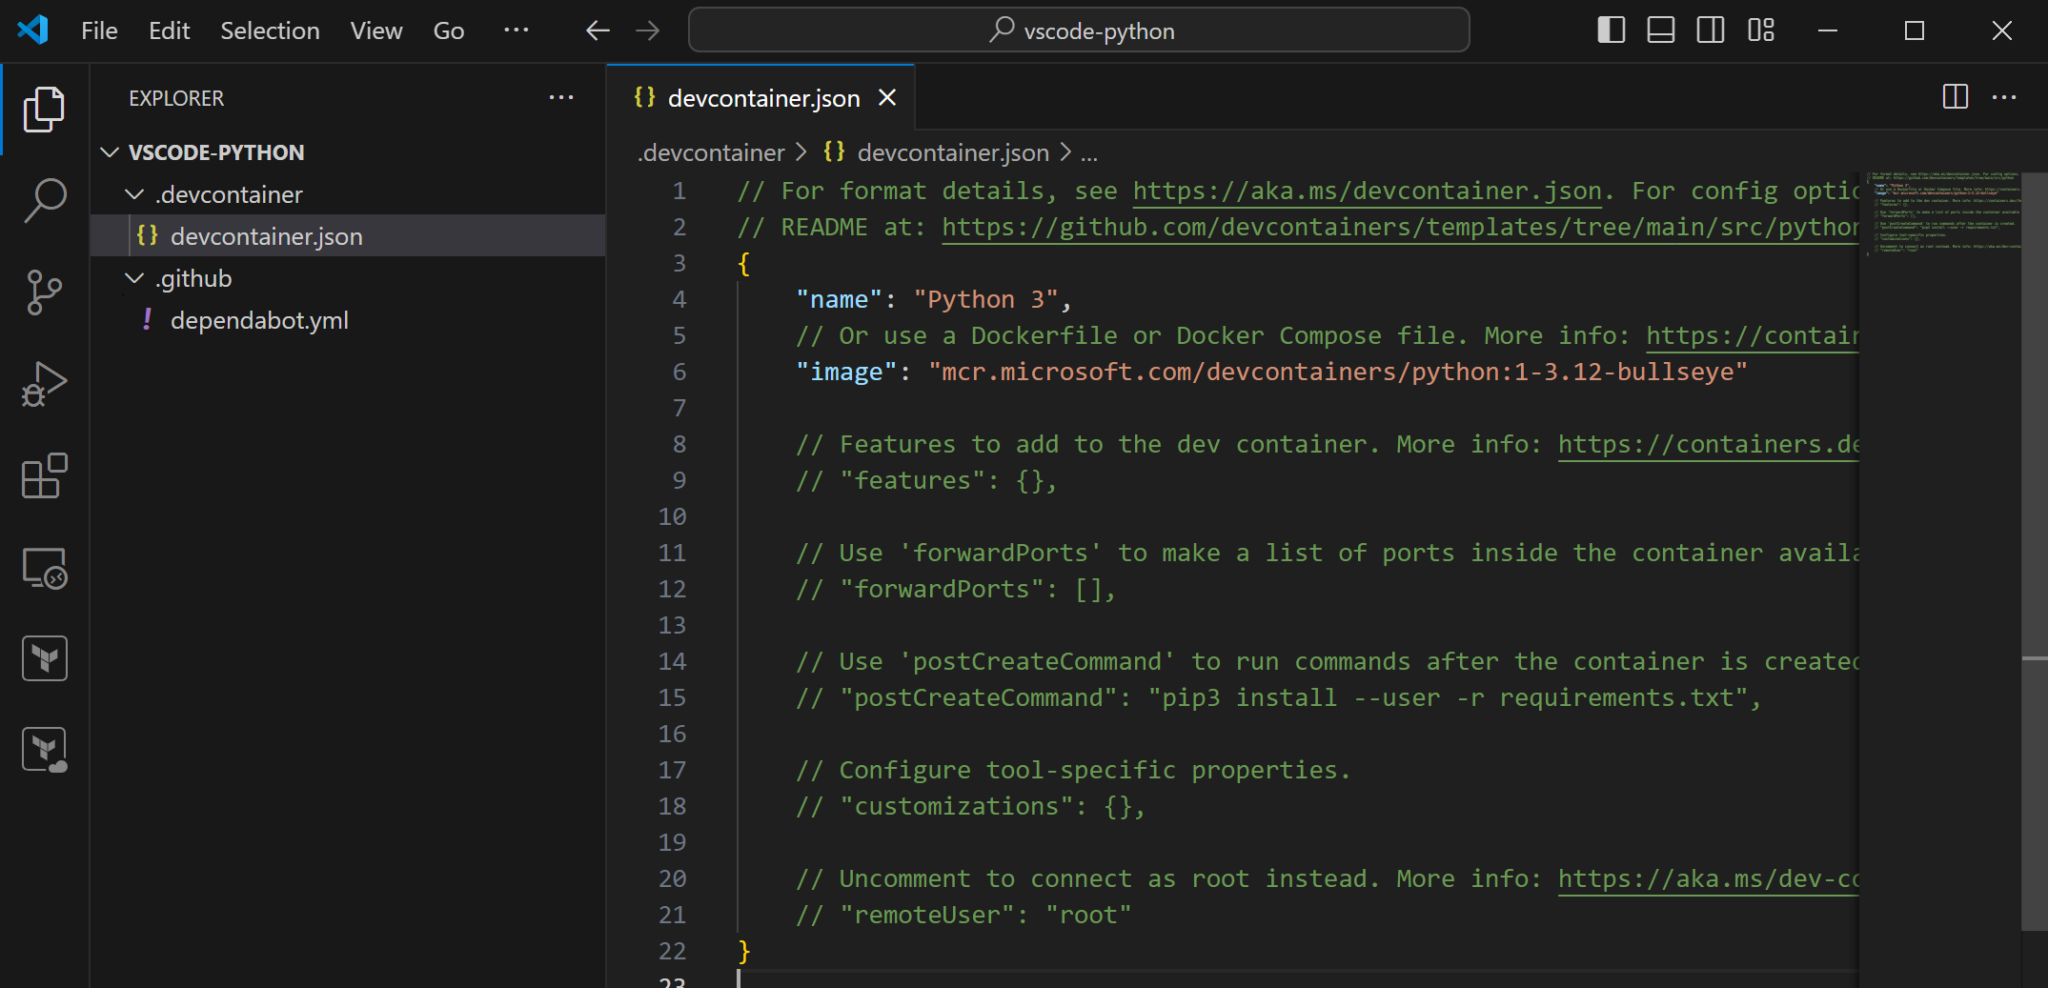The image size is (2048, 988).
Task: Toggle the secondary side bar
Action: coord(1710,30)
